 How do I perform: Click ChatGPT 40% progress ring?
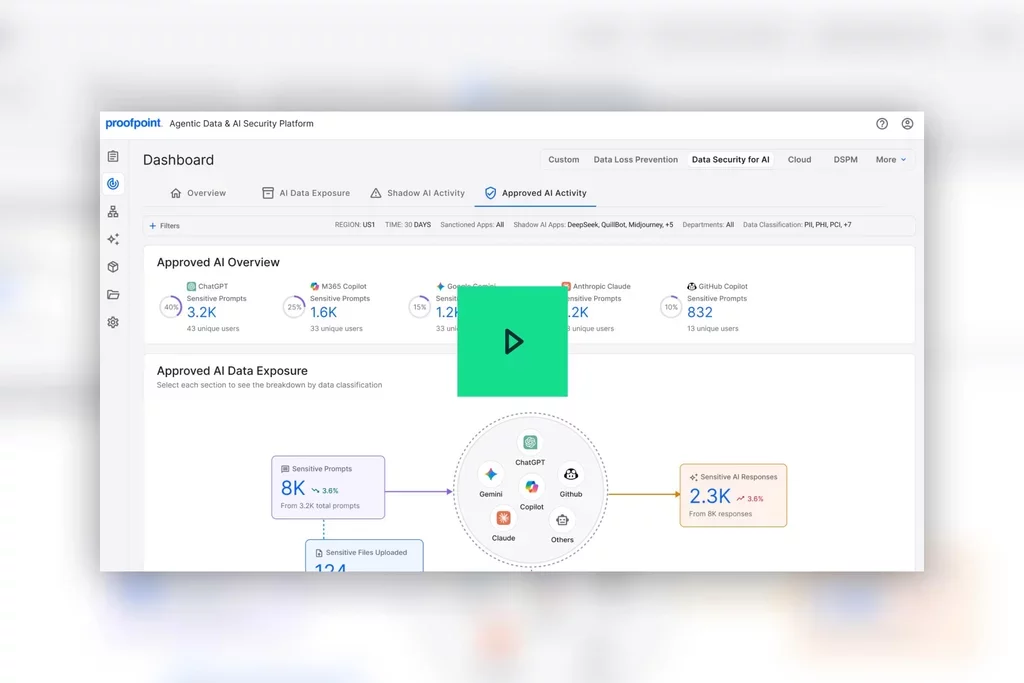170,307
